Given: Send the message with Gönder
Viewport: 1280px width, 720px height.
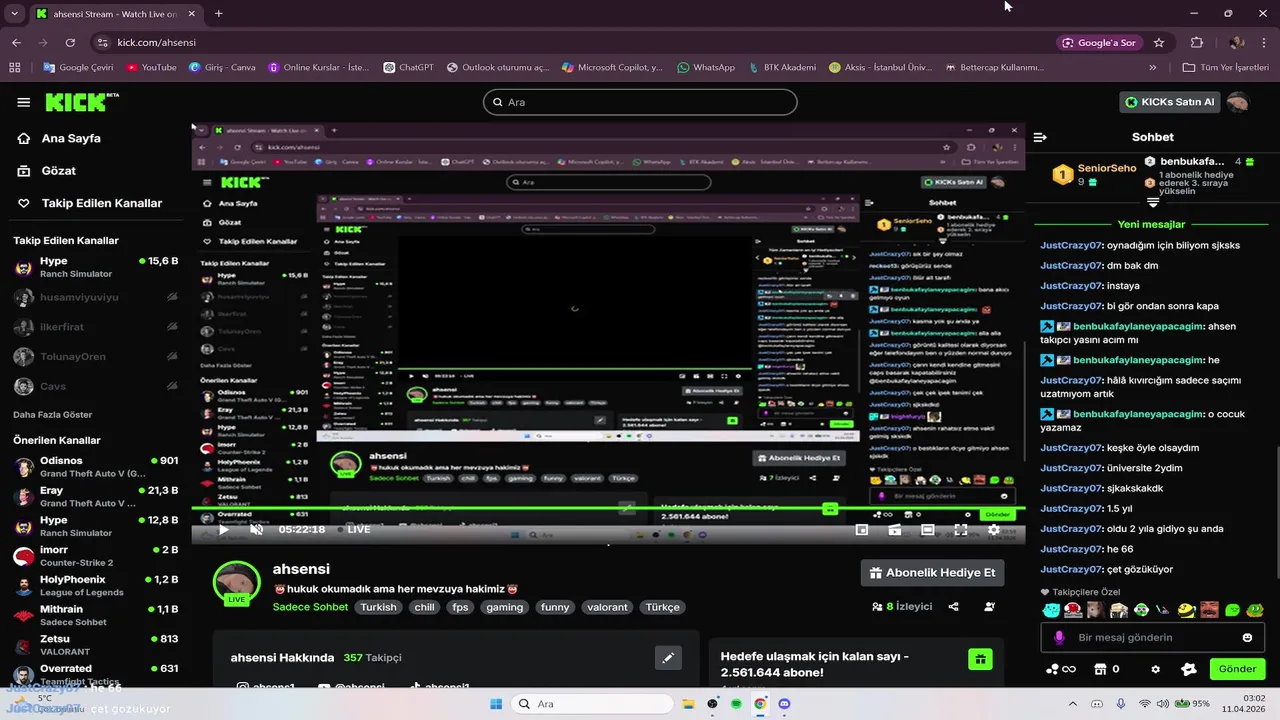Looking at the screenshot, I should coord(1237,669).
